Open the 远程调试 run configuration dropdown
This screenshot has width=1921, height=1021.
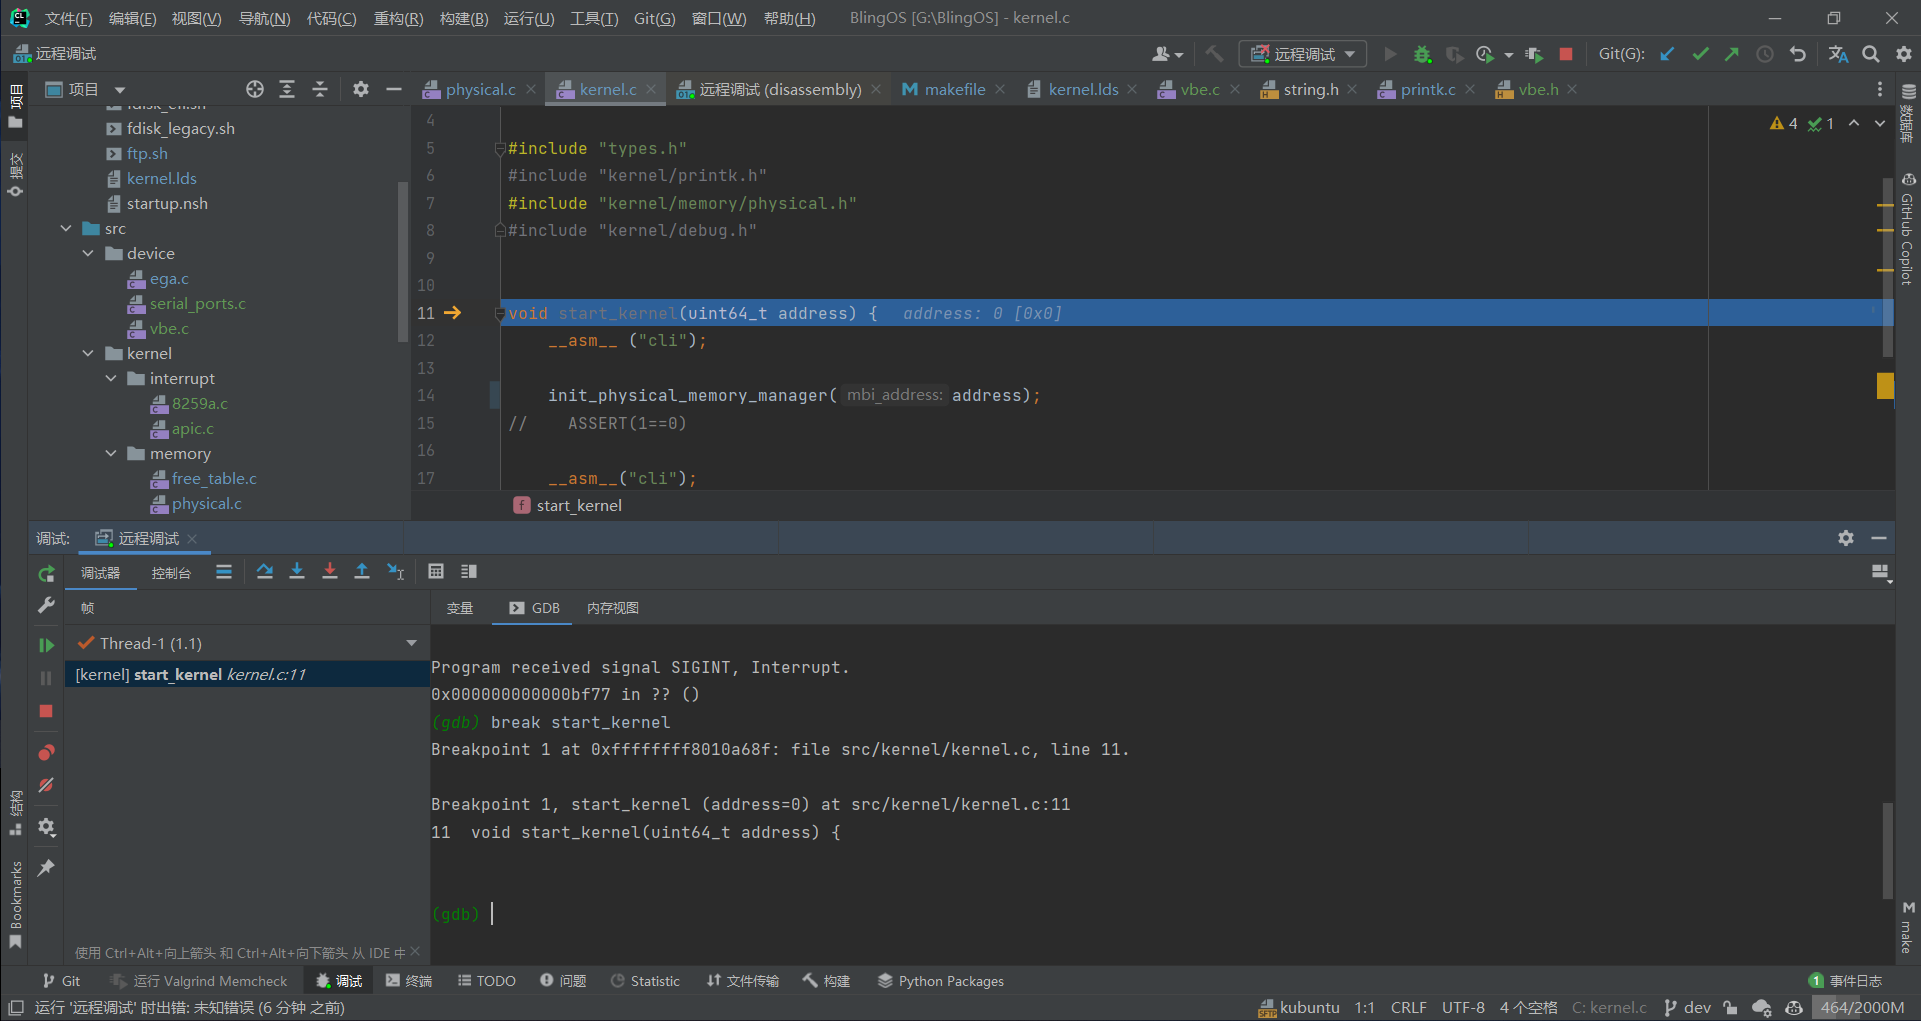(x=1303, y=54)
